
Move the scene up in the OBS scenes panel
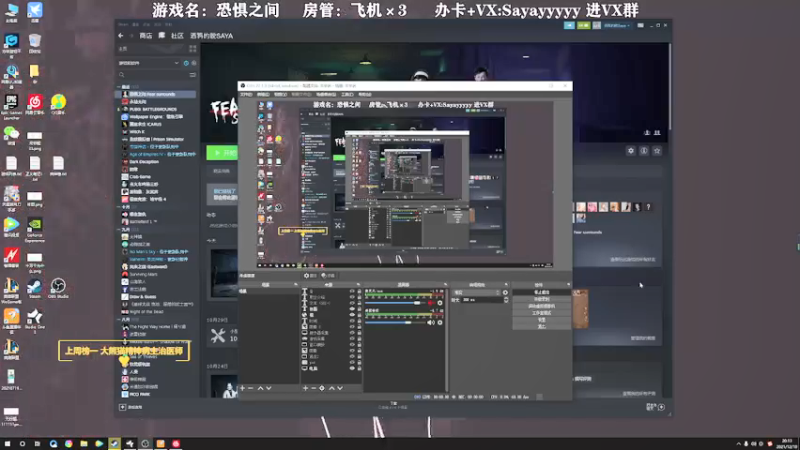point(260,388)
